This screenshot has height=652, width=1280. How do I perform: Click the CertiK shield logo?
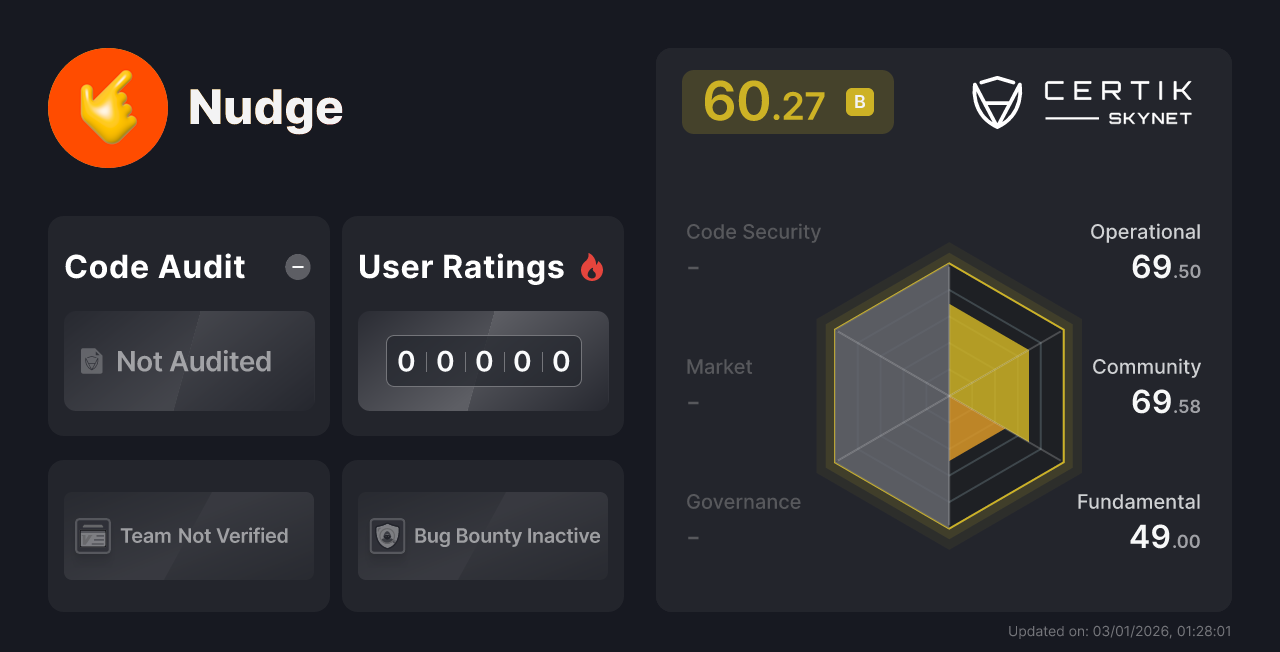[x=997, y=99]
